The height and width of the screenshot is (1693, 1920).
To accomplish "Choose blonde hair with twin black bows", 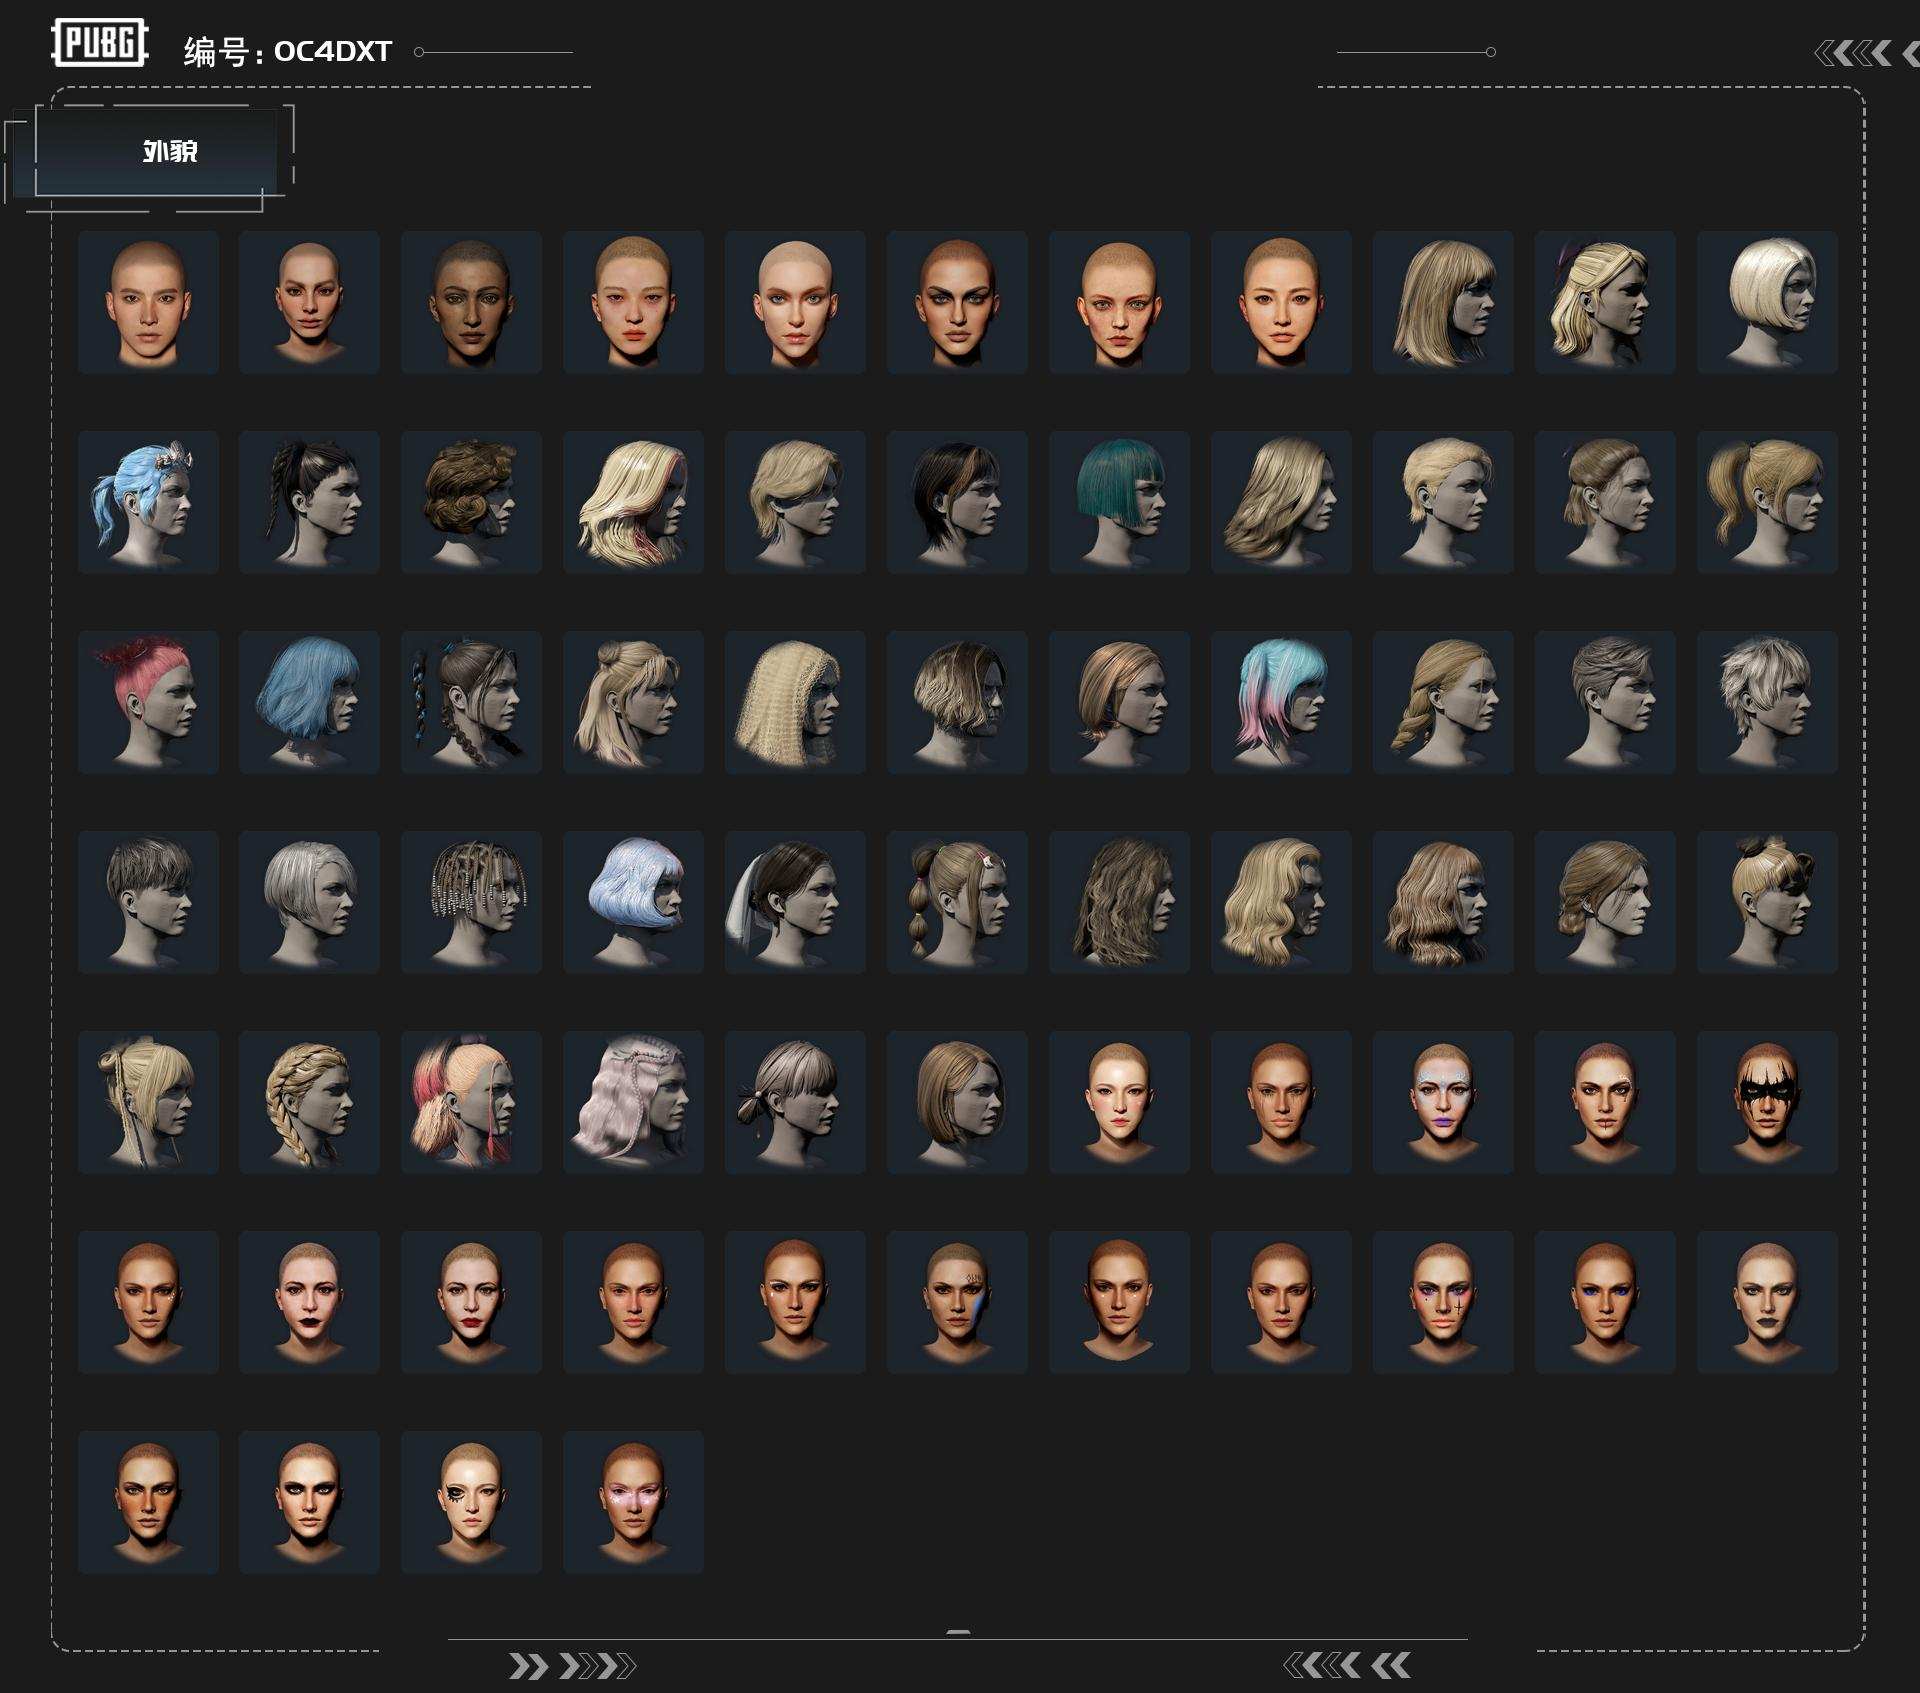I will coord(1767,902).
